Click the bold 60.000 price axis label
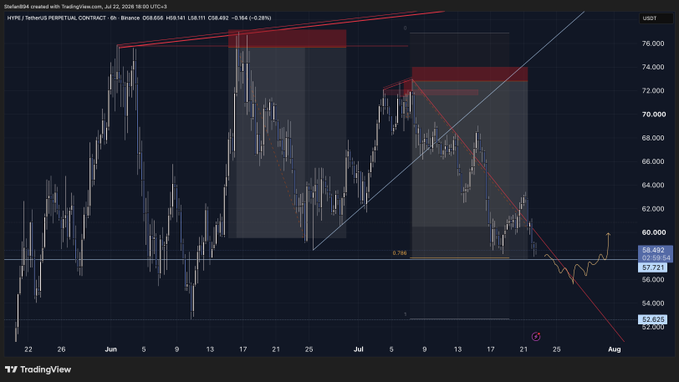Image resolution: width=679 pixels, height=382 pixels. tap(653, 232)
